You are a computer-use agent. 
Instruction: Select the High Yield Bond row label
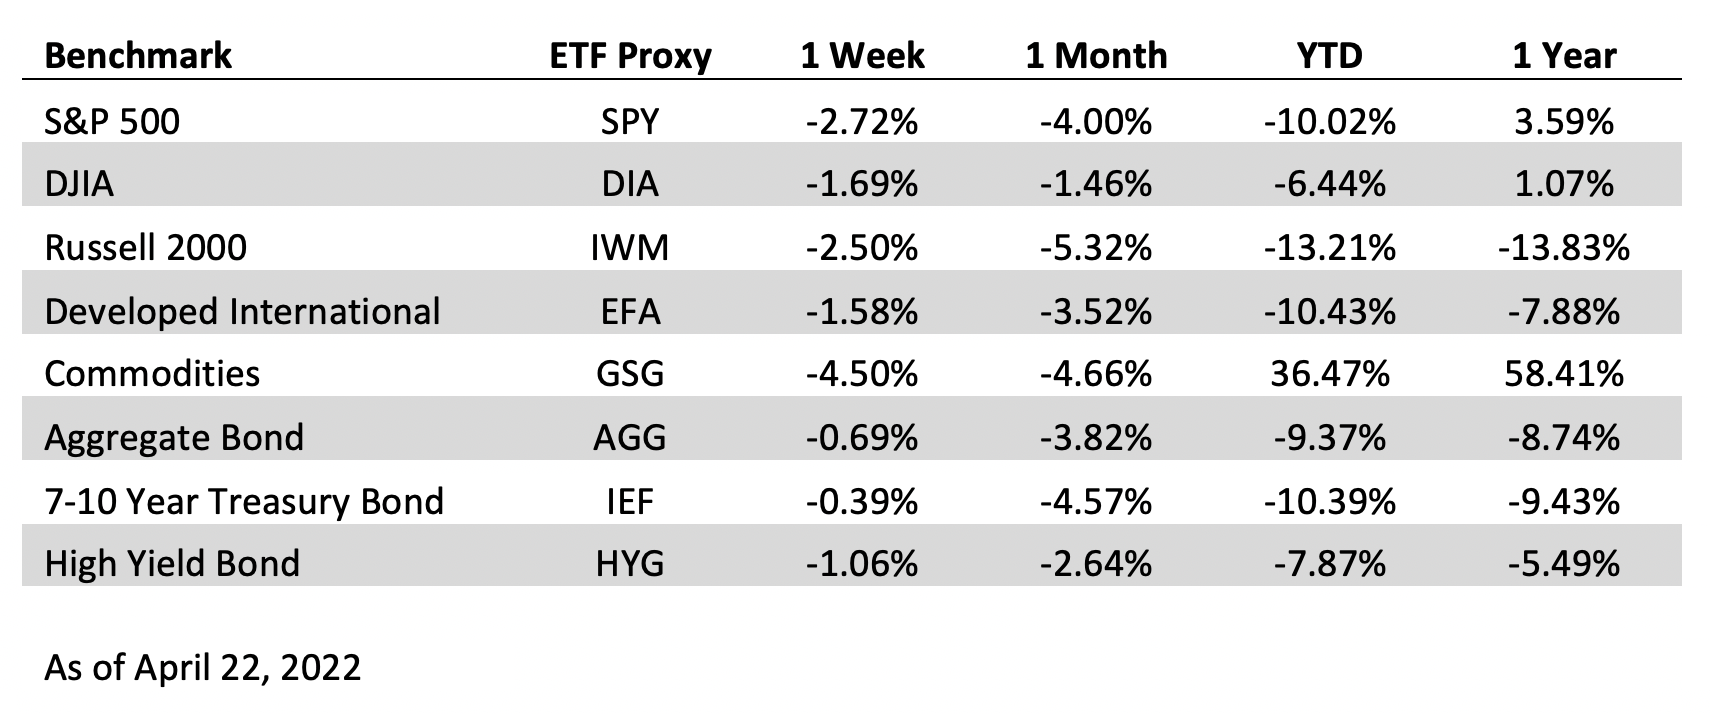172,564
